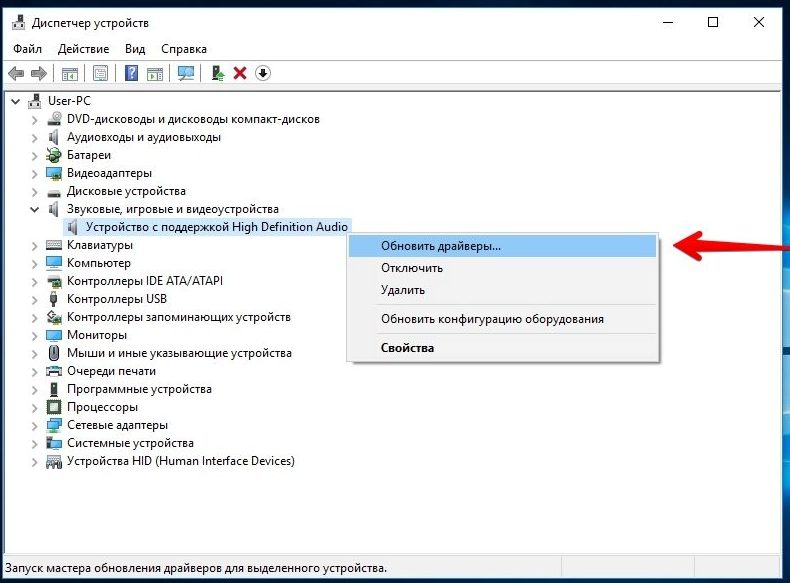
Task: Expand the Сетевые адаптеры category
Action: pyautogui.click(x=35, y=425)
